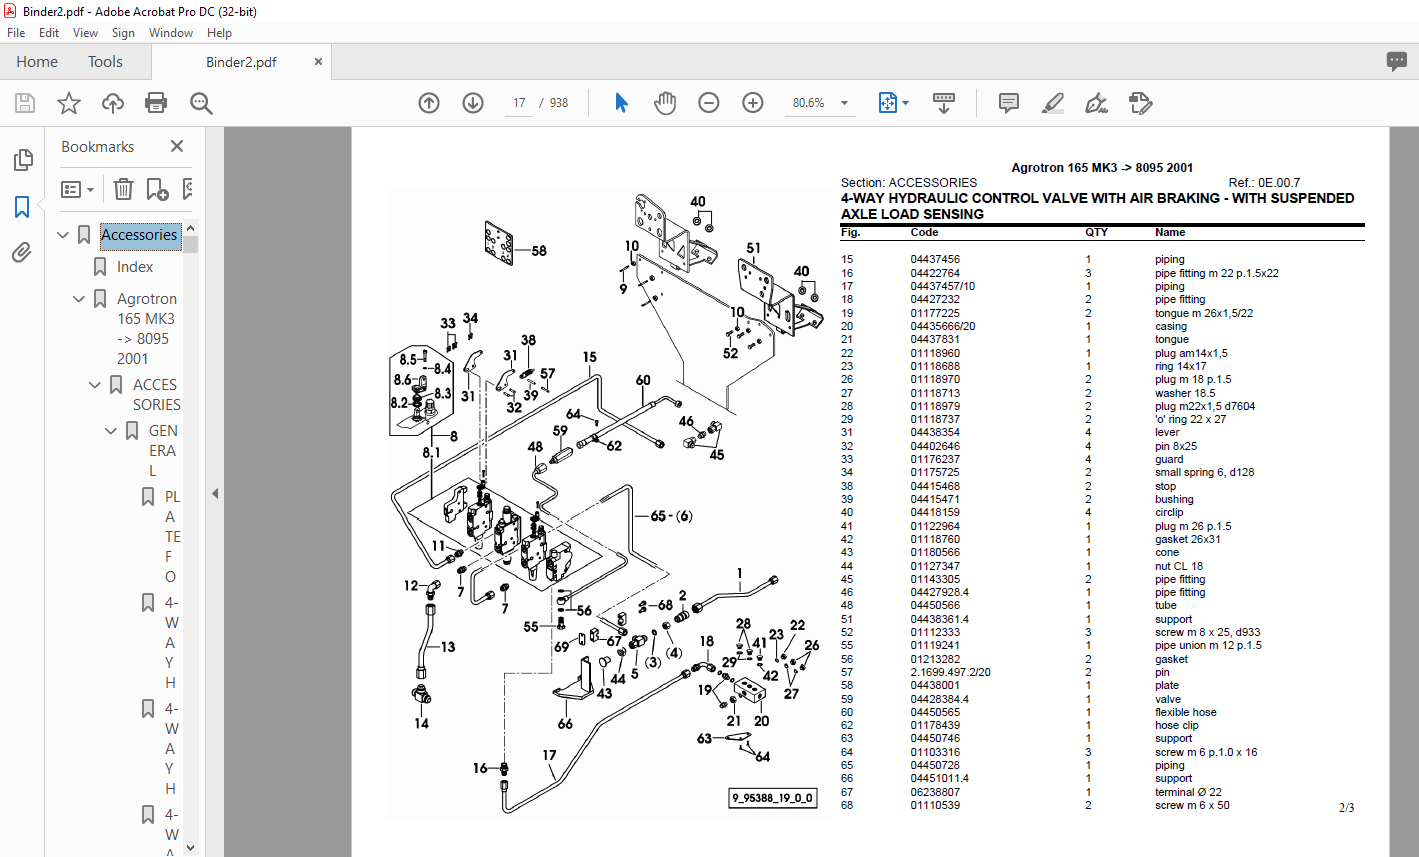The height and width of the screenshot is (857, 1419).
Task: Click part code 04437456
Action: tap(935, 259)
